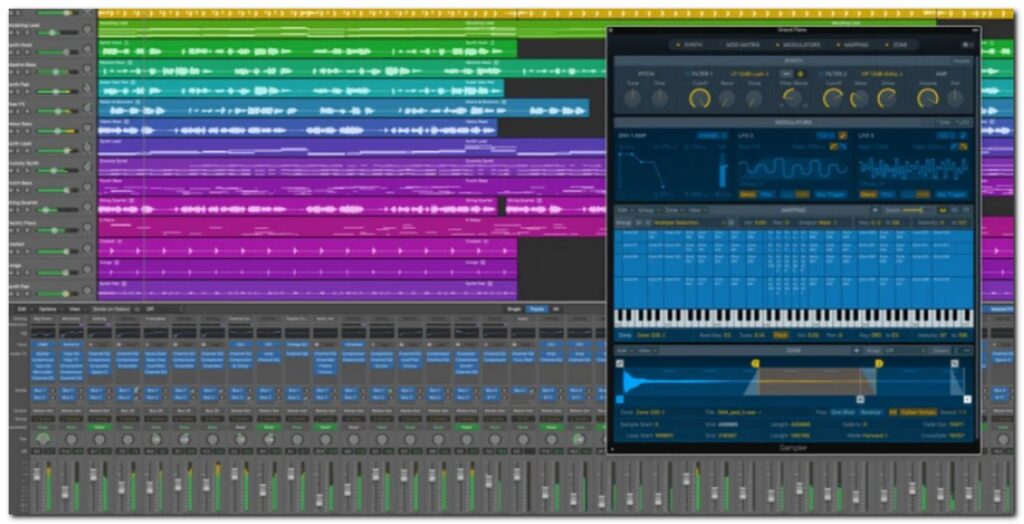
Task: Click the Amp Volume knob
Action: pos(927,98)
